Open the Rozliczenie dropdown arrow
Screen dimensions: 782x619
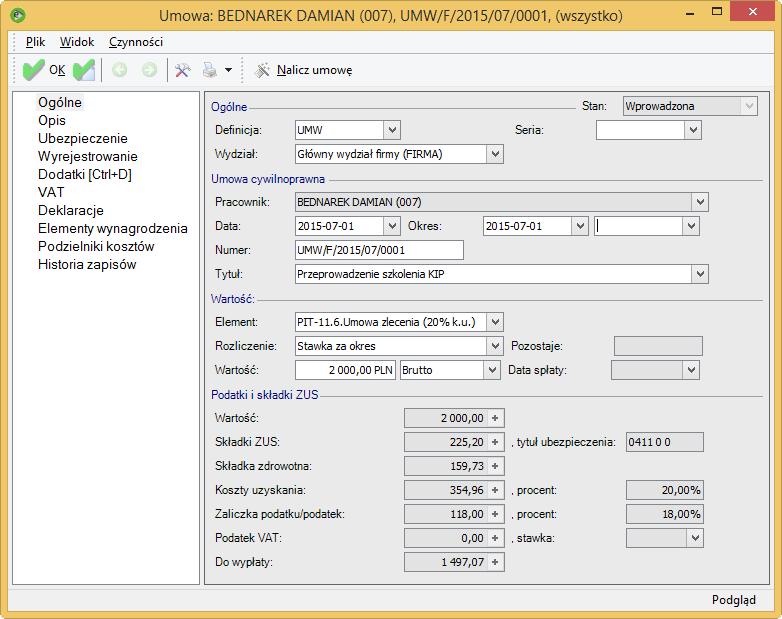[x=495, y=346]
